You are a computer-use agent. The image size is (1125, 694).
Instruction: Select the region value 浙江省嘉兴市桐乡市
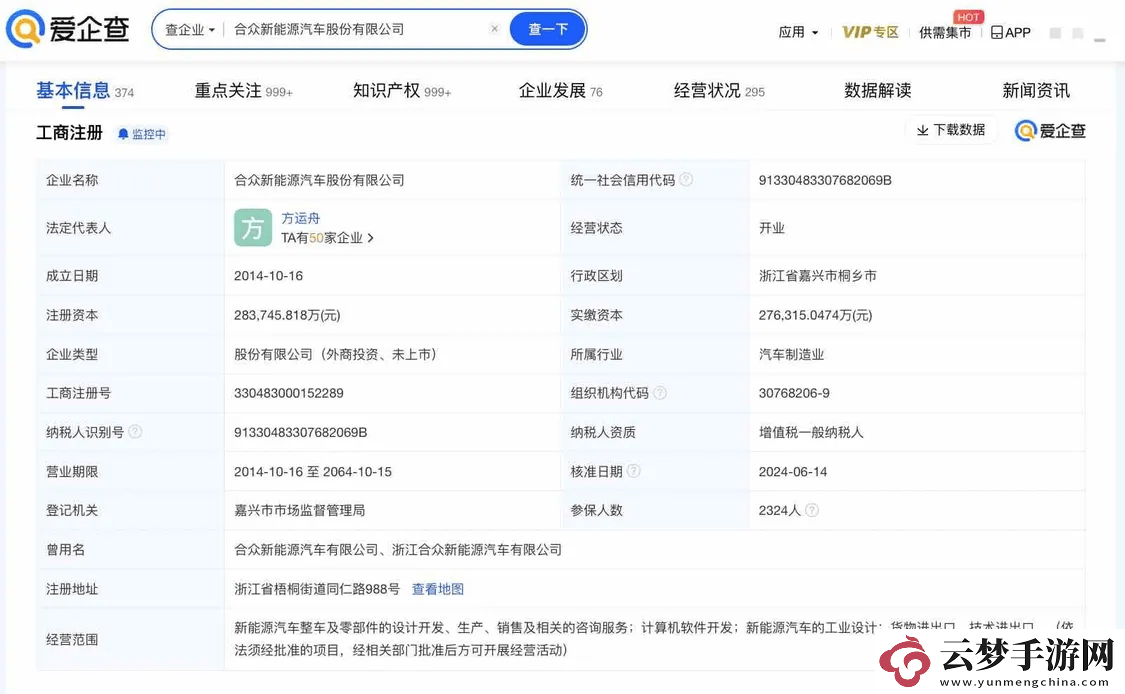(x=818, y=276)
